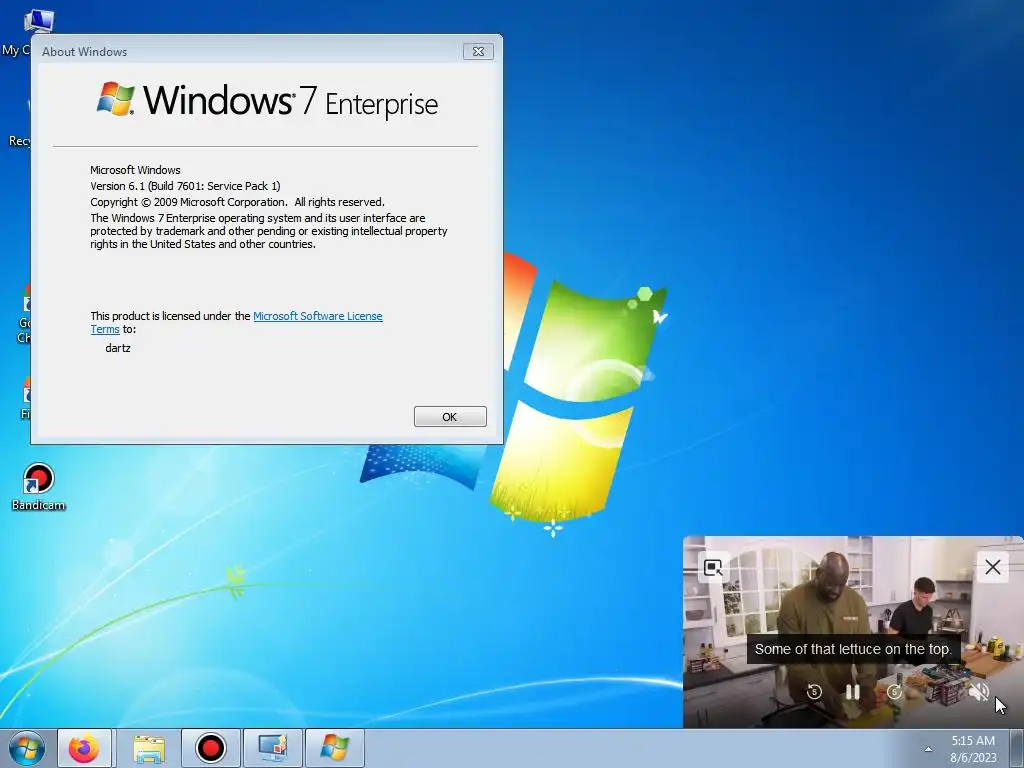Launch Firefox from the taskbar
Screen dimensions: 1024x768
(x=84, y=748)
